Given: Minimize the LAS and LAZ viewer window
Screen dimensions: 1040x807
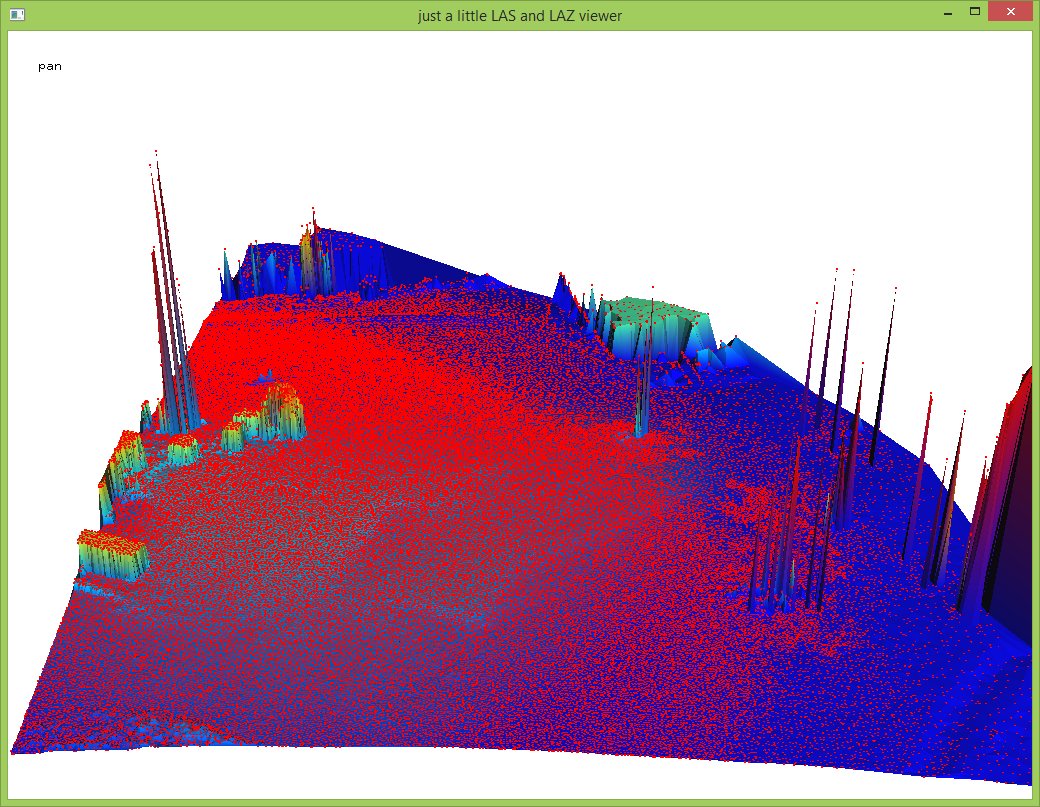Looking at the screenshot, I should click(x=945, y=12).
